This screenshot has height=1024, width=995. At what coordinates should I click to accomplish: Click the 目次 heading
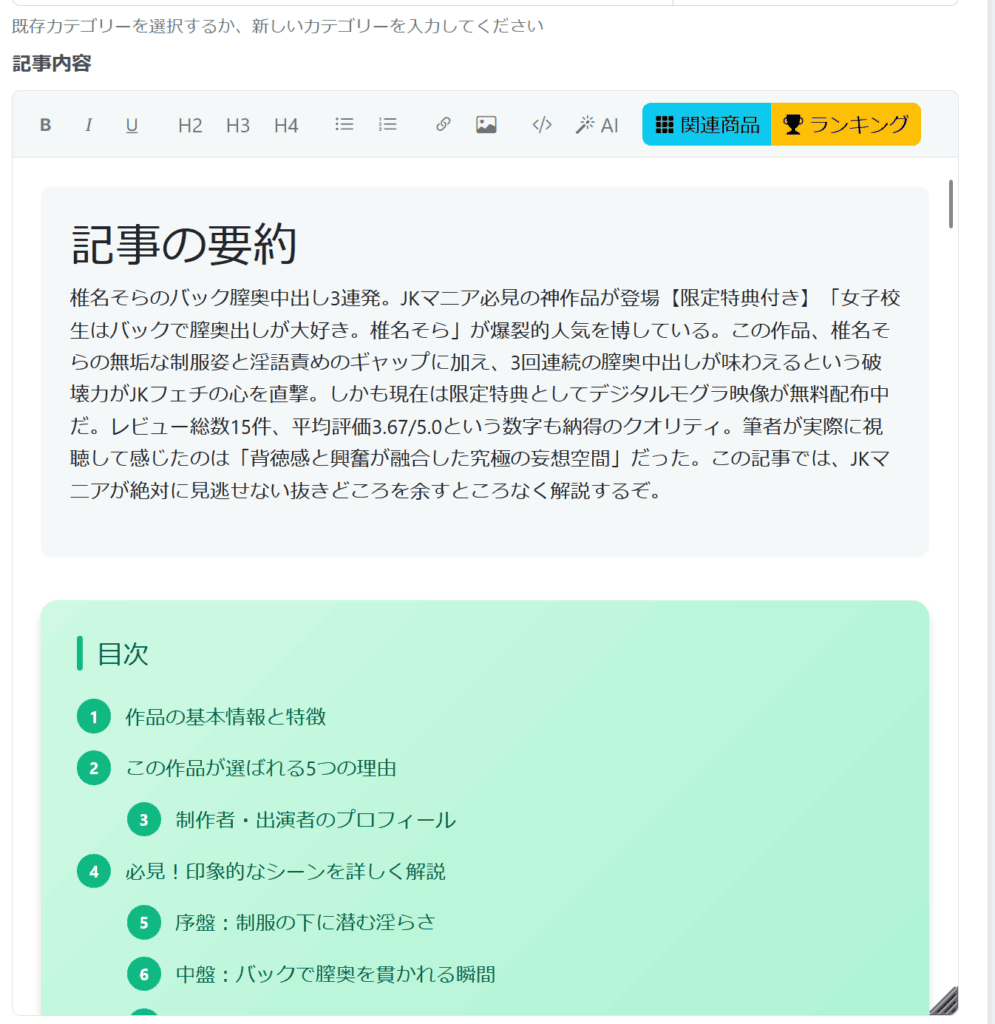tap(123, 654)
